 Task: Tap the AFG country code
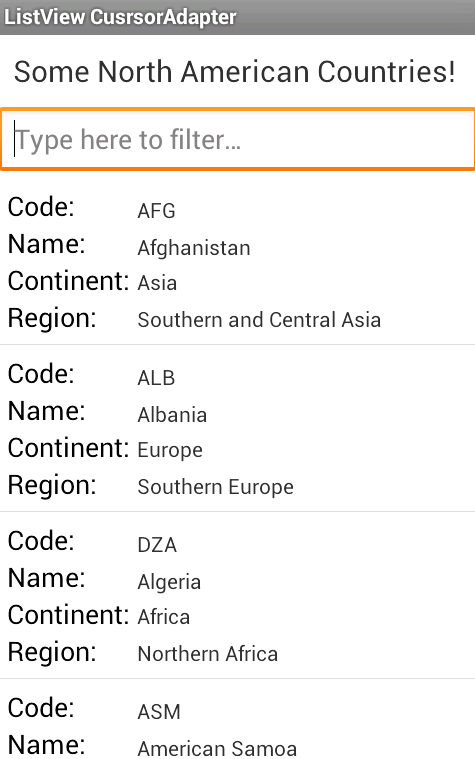(156, 211)
